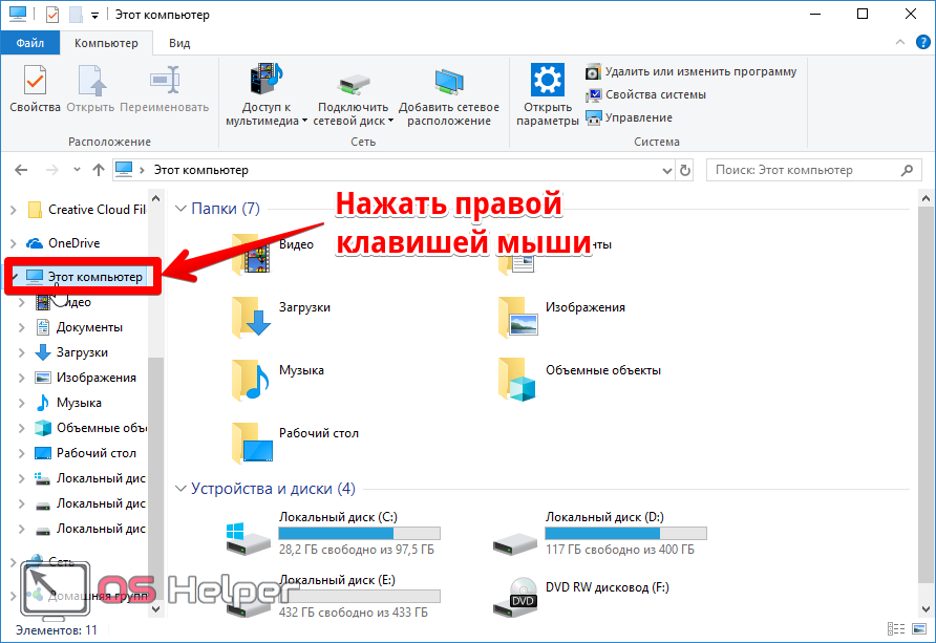The height and width of the screenshot is (643, 936).
Task: Switch to details view icon in status bar
Action: [x=897, y=629]
